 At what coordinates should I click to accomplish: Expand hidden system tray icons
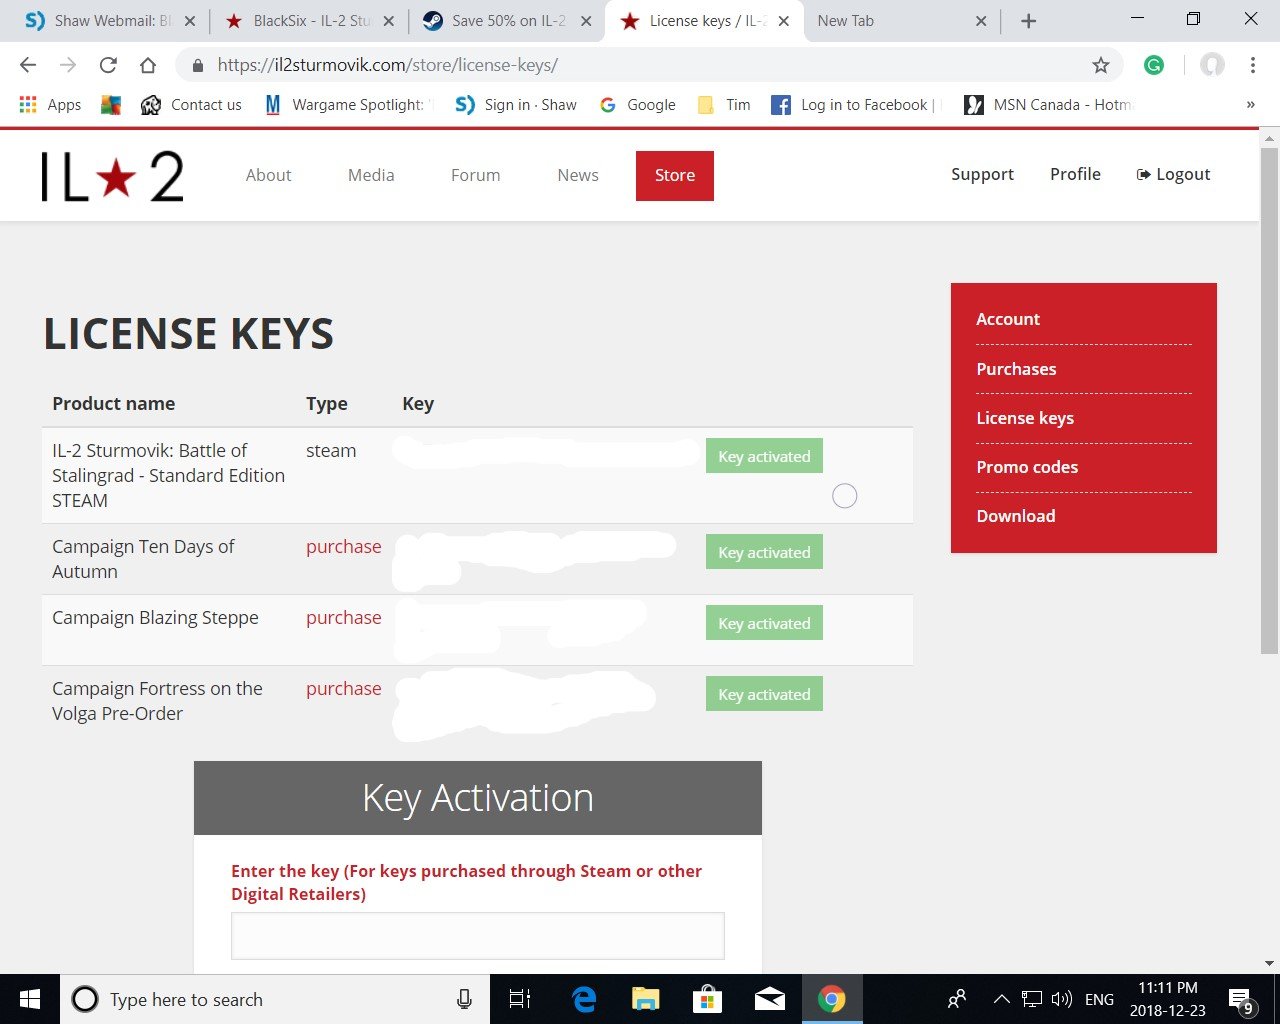(1001, 999)
